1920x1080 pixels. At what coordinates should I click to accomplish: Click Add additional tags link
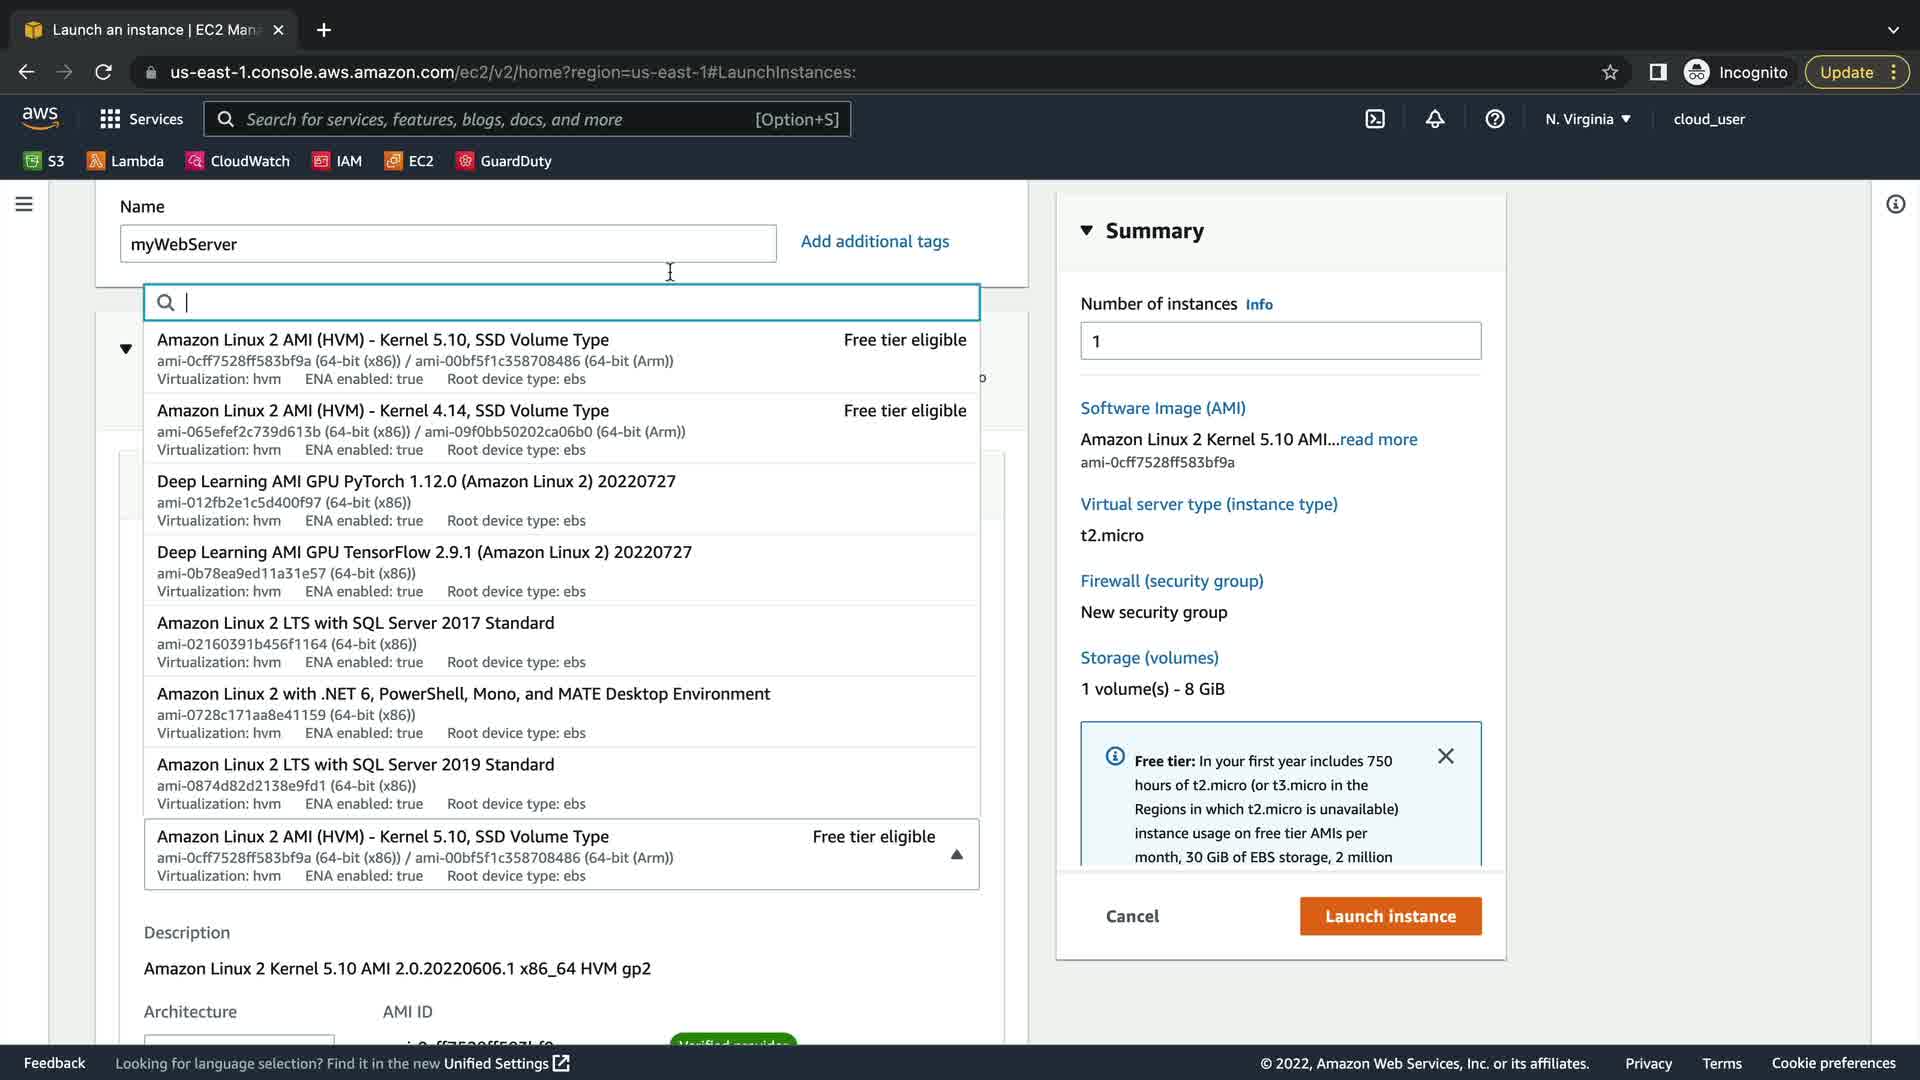coord(874,242)
